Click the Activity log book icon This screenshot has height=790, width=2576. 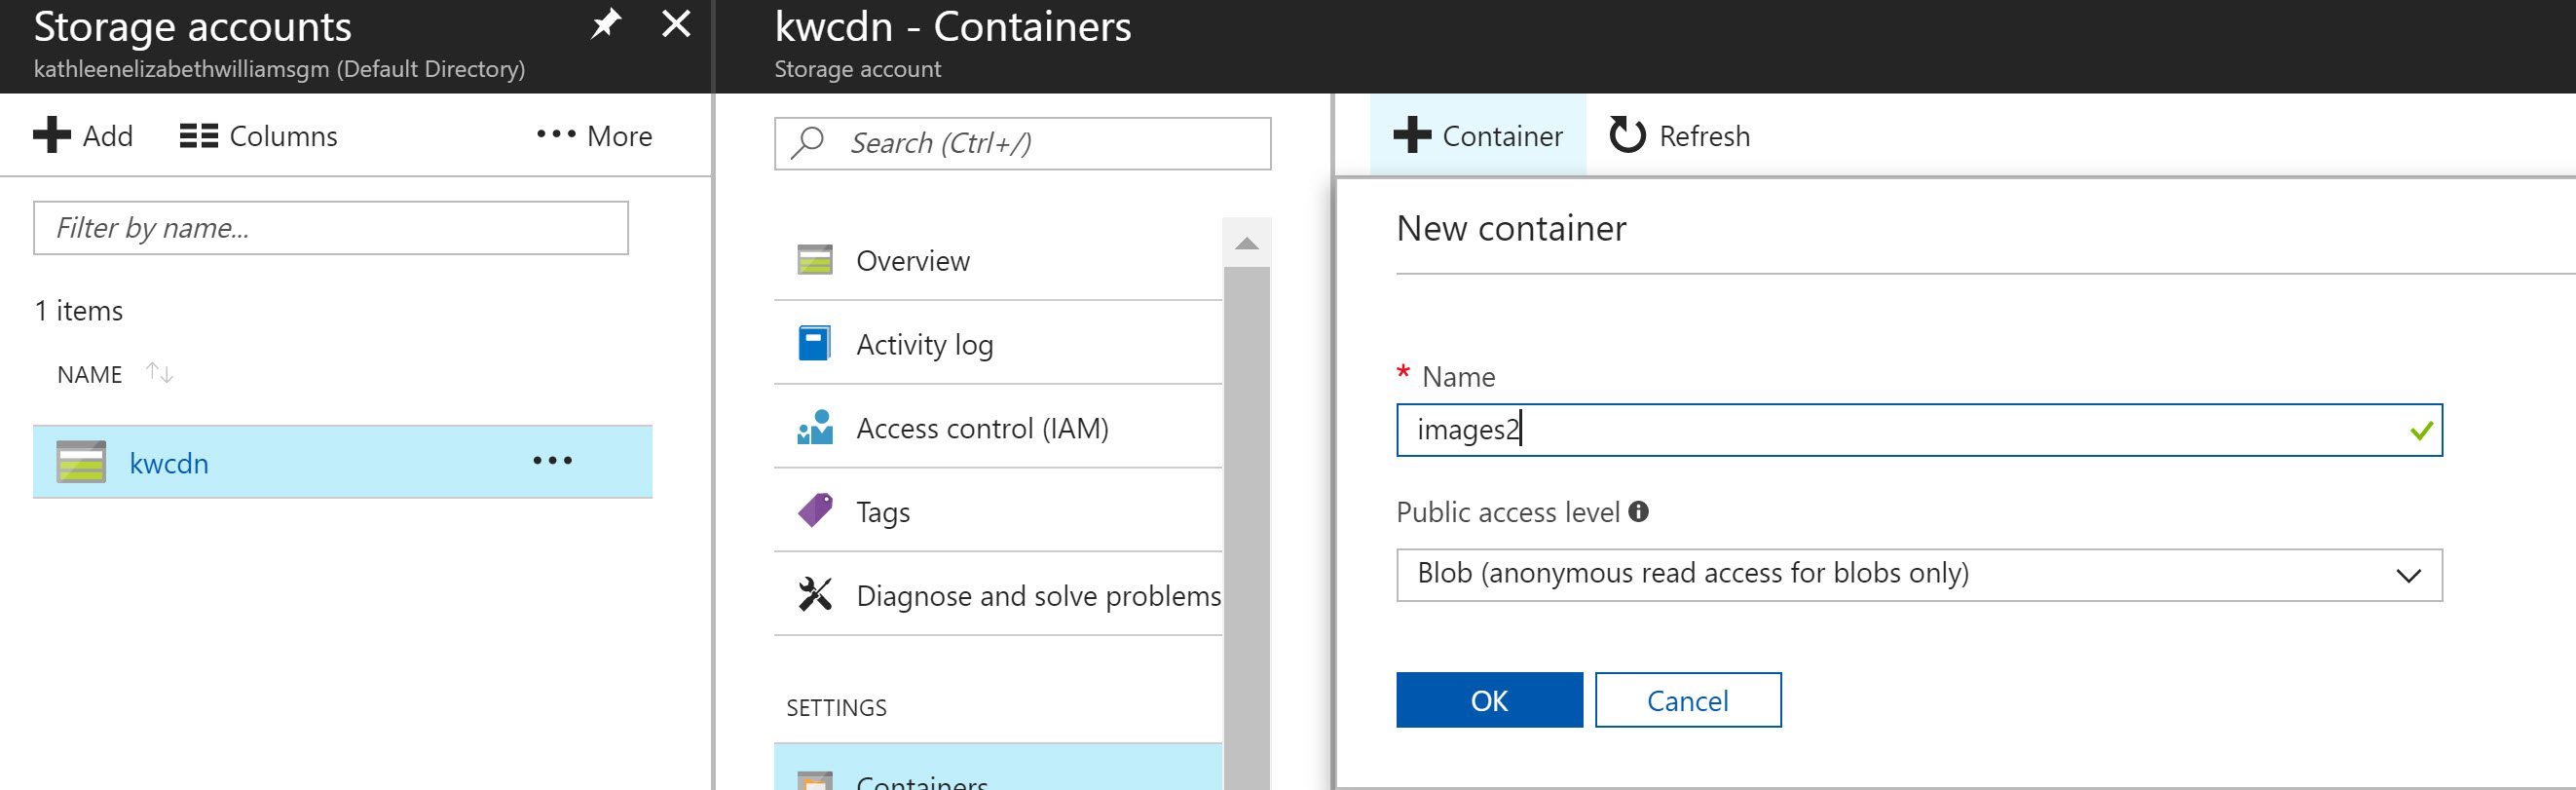pos(814,343)
